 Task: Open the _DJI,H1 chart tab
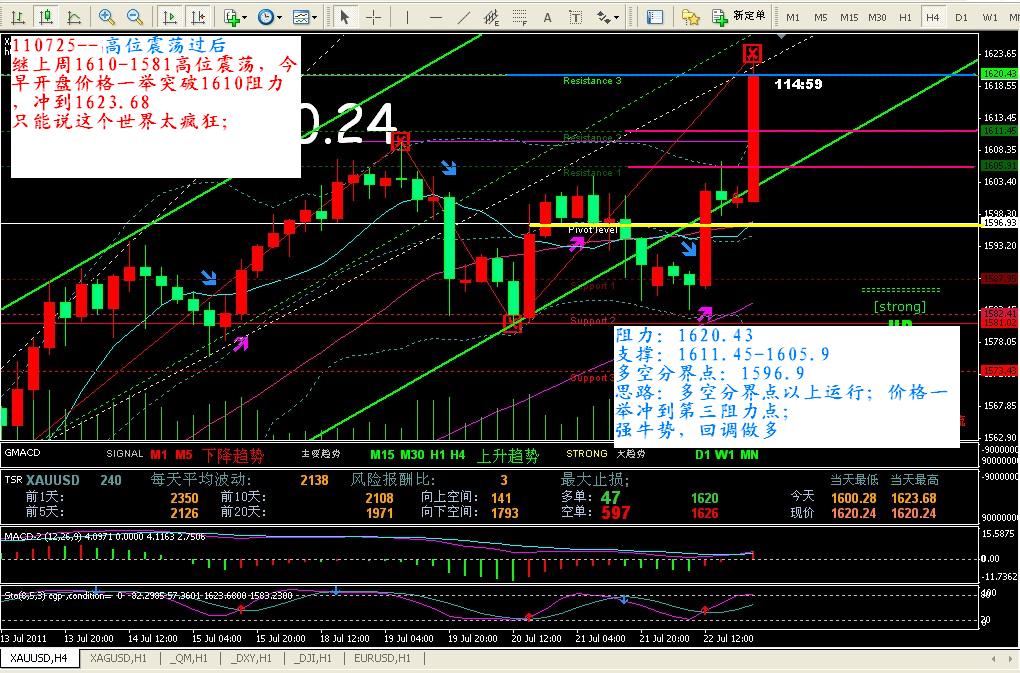(x=313, y=658)
